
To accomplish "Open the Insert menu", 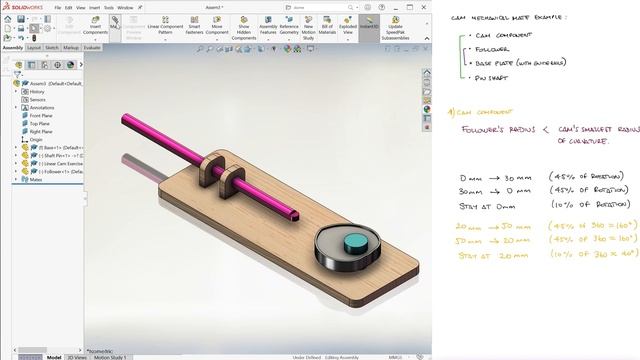I will (x=95, y=7).
